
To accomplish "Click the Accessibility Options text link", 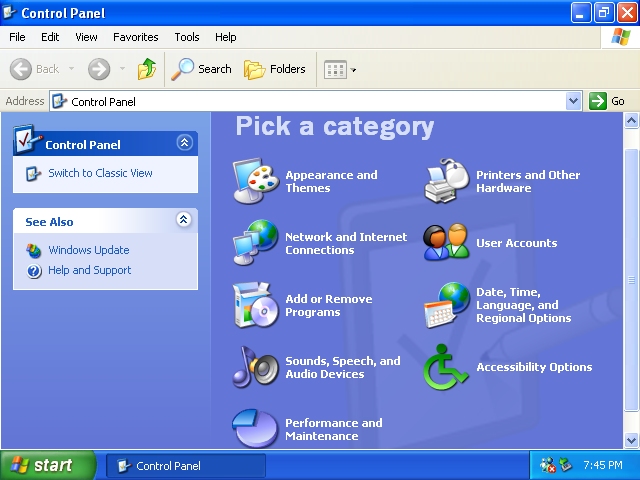I will coord(534,367).
